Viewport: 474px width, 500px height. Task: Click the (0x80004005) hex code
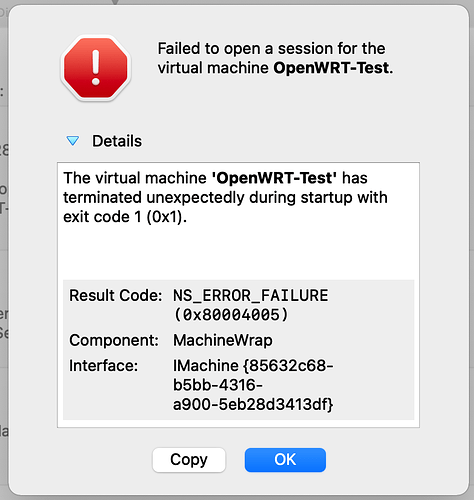coord(231,315)
